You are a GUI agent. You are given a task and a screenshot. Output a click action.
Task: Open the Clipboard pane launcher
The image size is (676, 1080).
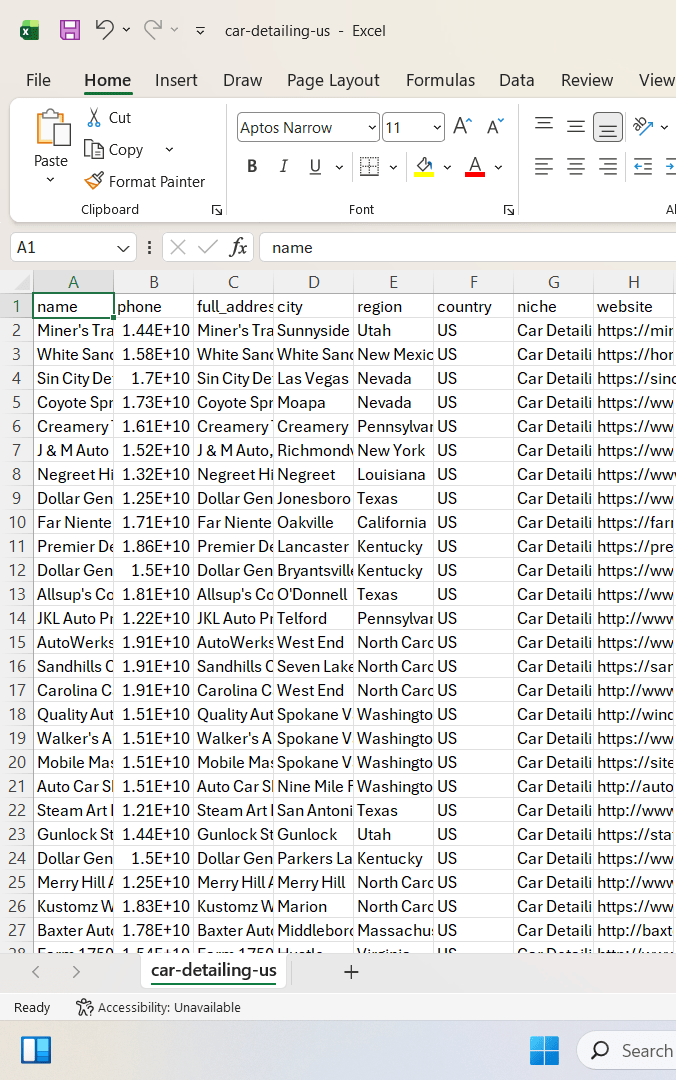pyautogui.click(x=217, y=210)
